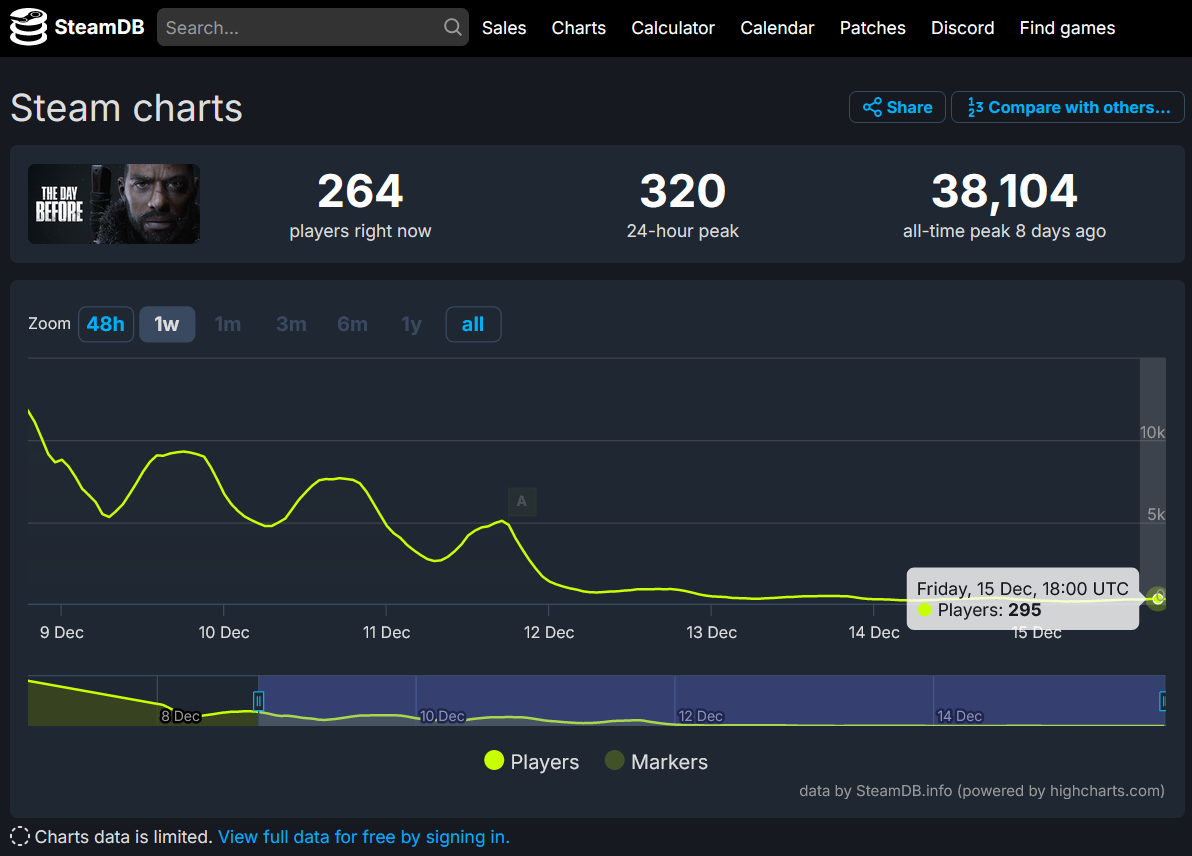The height and width of the screenshot is (856, 1192).
Task: Click View full data by signing in
Action: pyautogui.click(x=363, y=837)
